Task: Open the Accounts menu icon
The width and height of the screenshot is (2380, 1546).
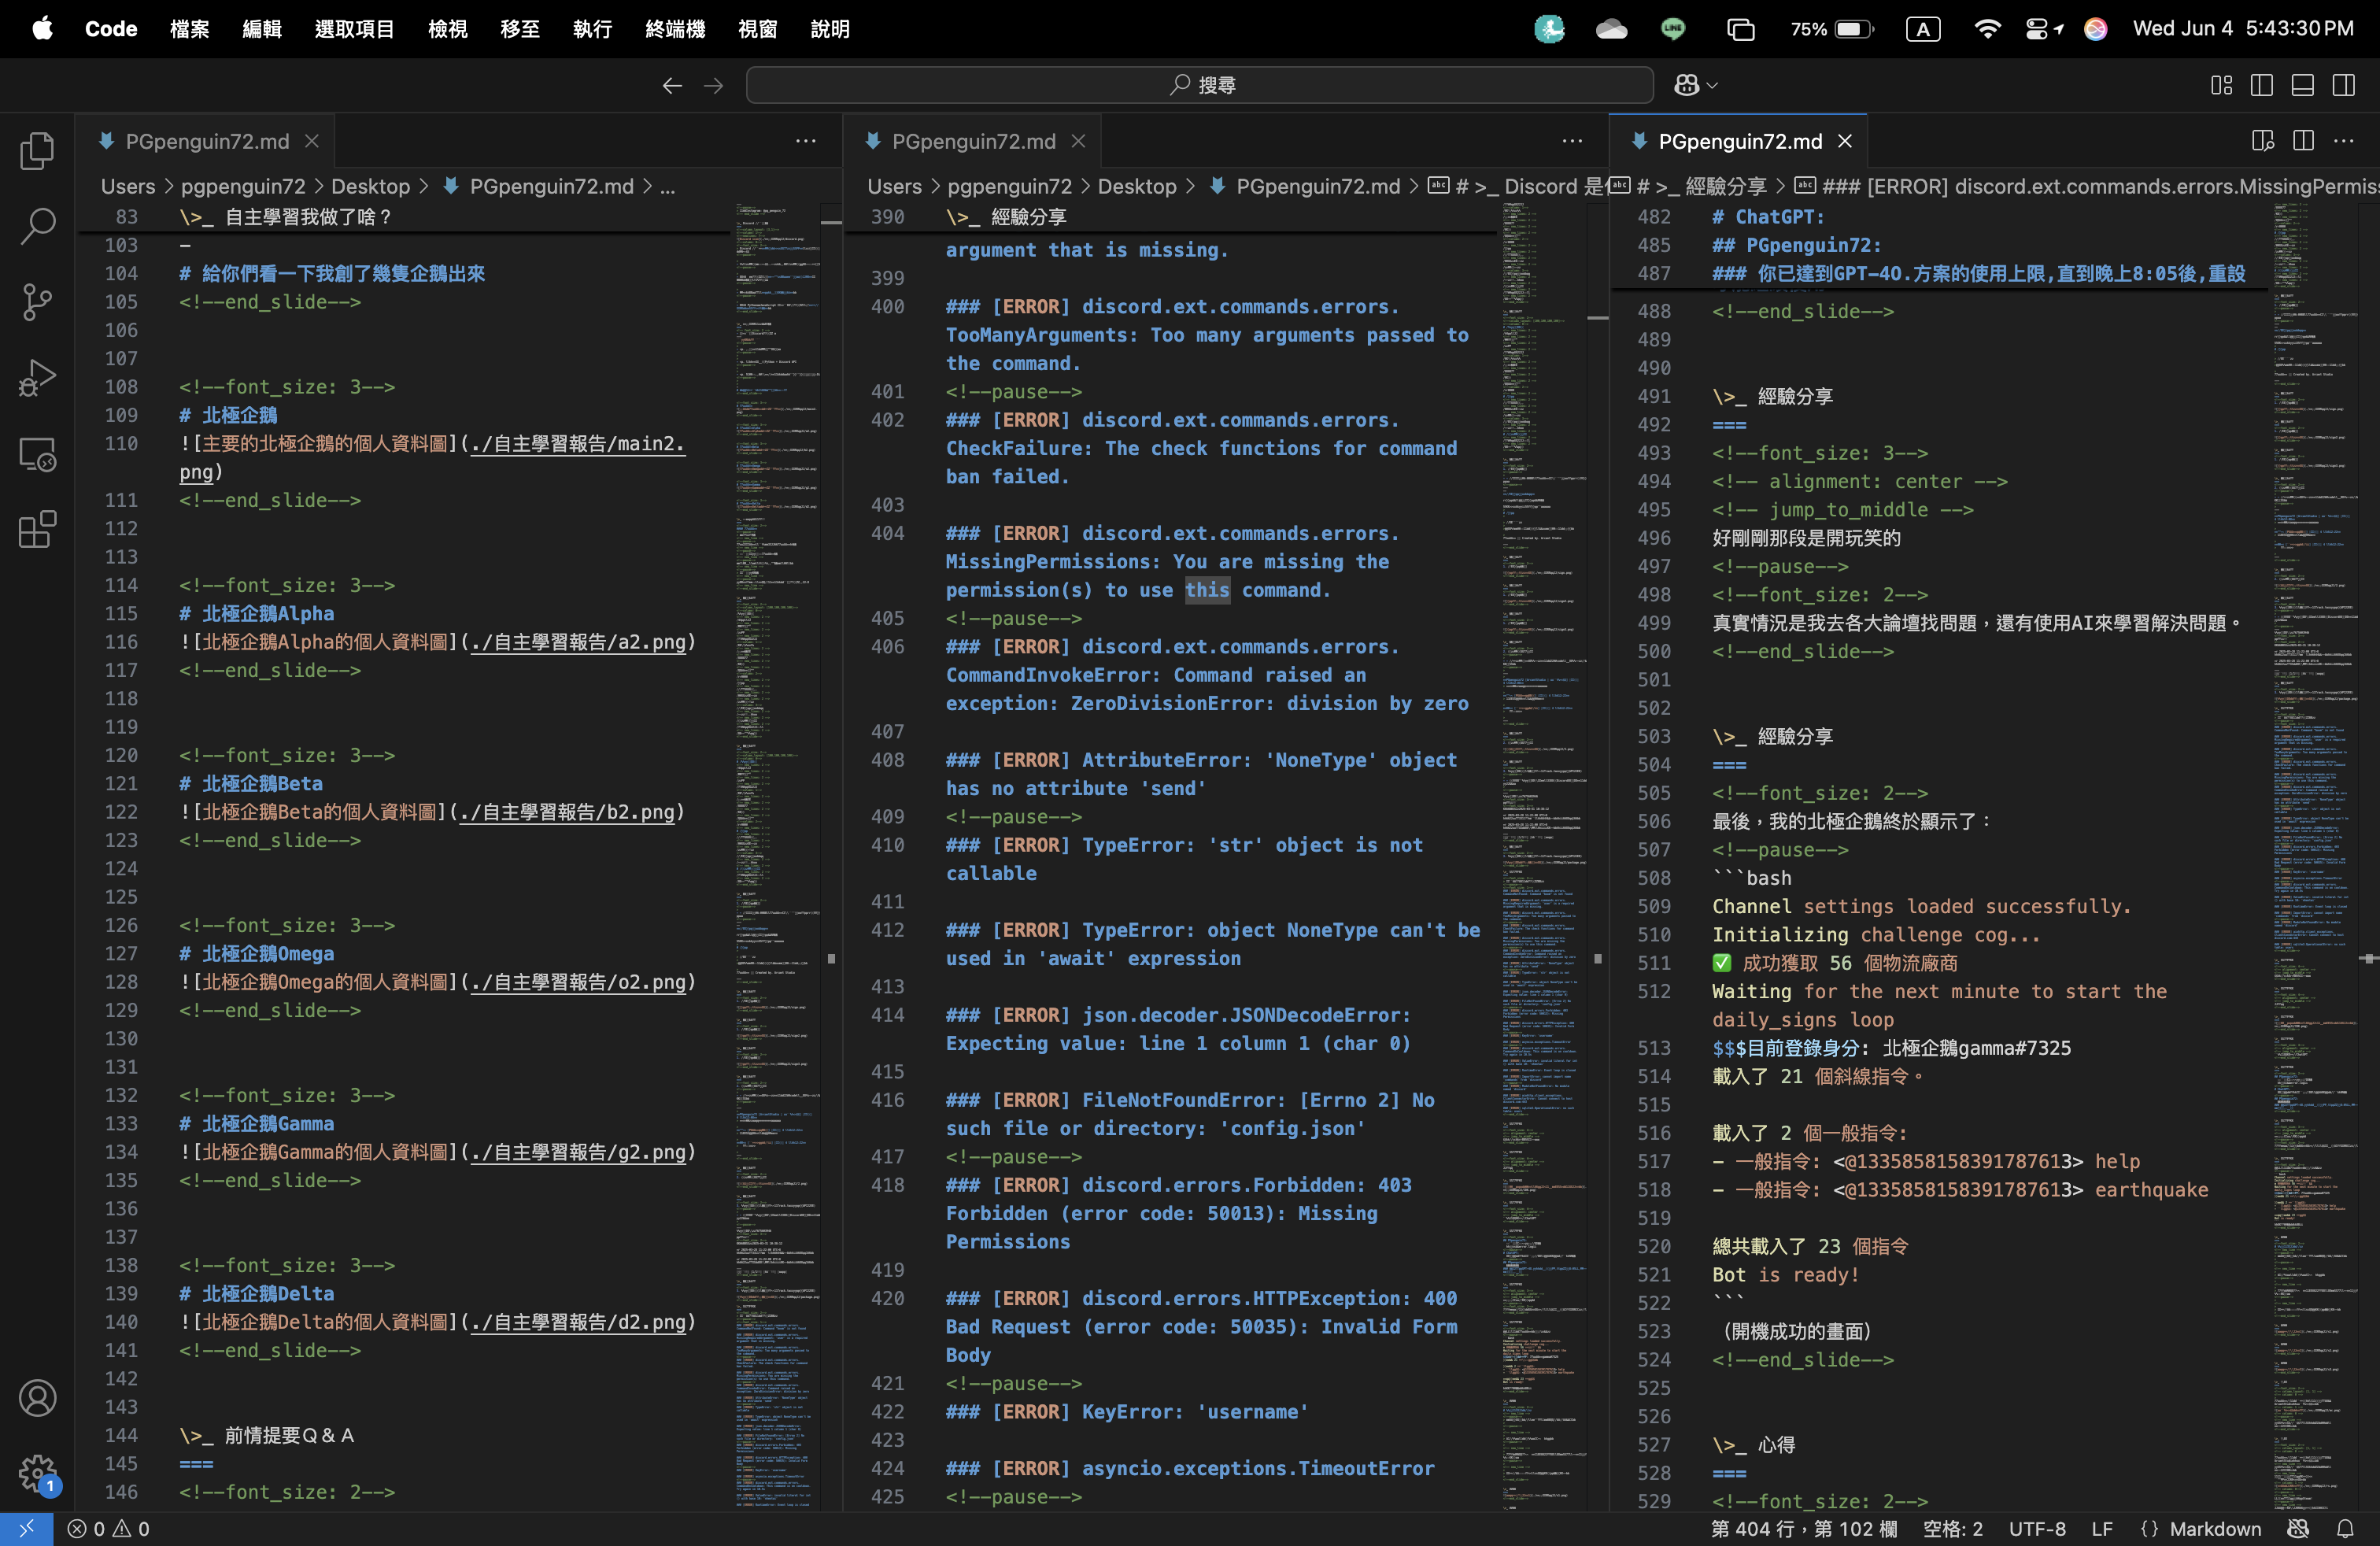Action: [x=37, y=1398]
